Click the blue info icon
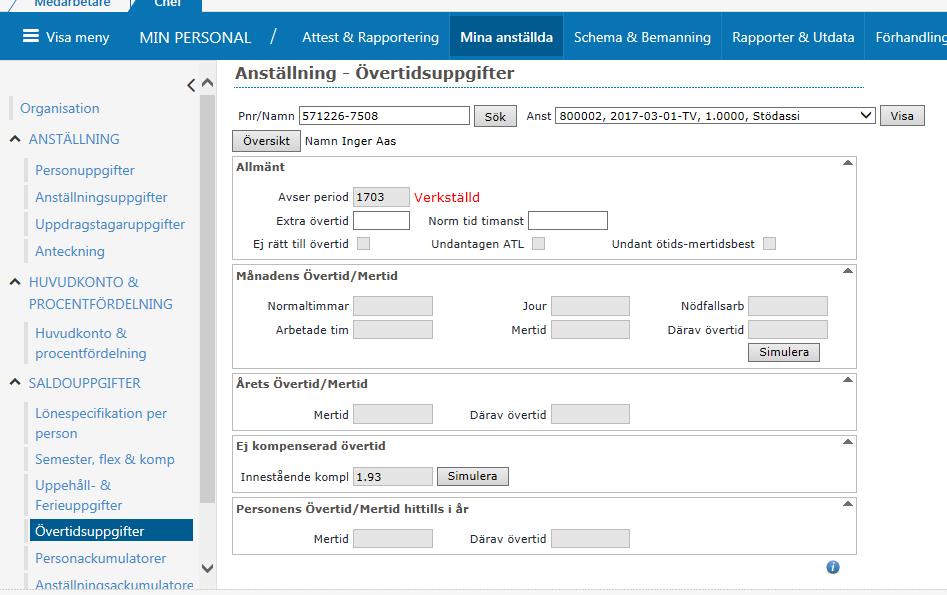The width and height of the screenshot is (947, 595). click(x=833, y=567)
